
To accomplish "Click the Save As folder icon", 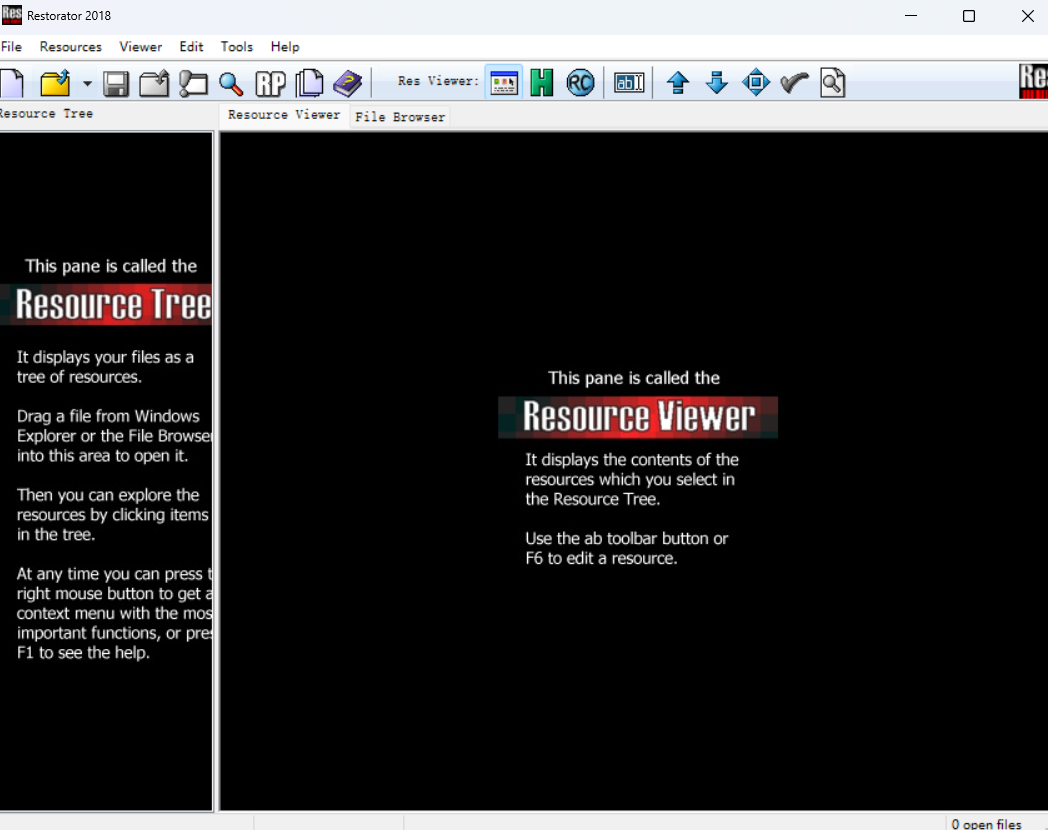I will pyautogui.click(x=154, y=84).
